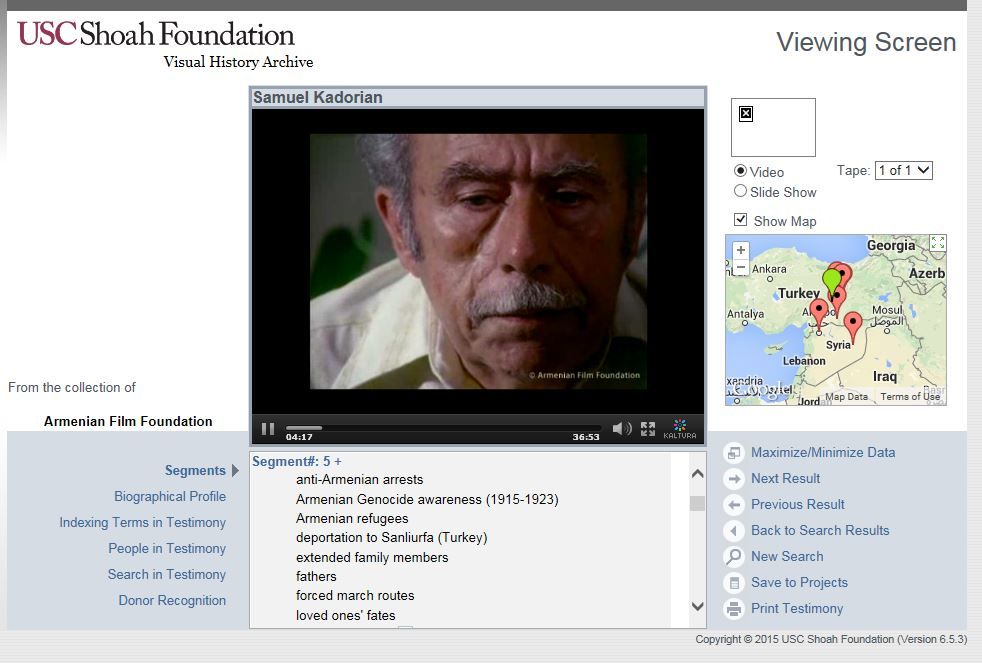Image resolution: width=982 pixels, height=663 pixels.
Task: Select 'loved ones' fates' term
Action: pyautogui.click(x=346, y=615)
